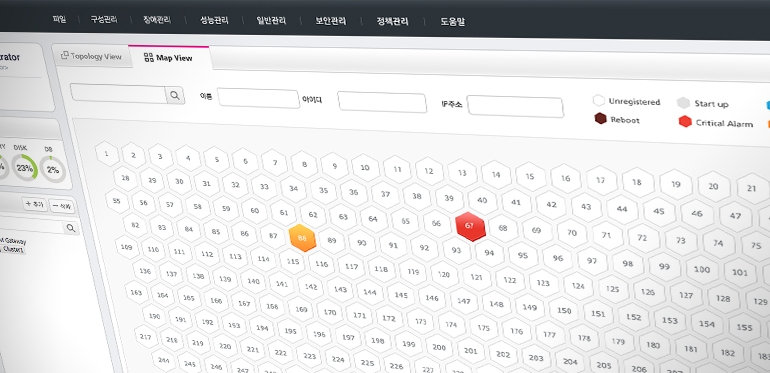Click the − 삭제 button in sidebar
Viewport: 770px width, 373px height.
click(x=63, y=206)
